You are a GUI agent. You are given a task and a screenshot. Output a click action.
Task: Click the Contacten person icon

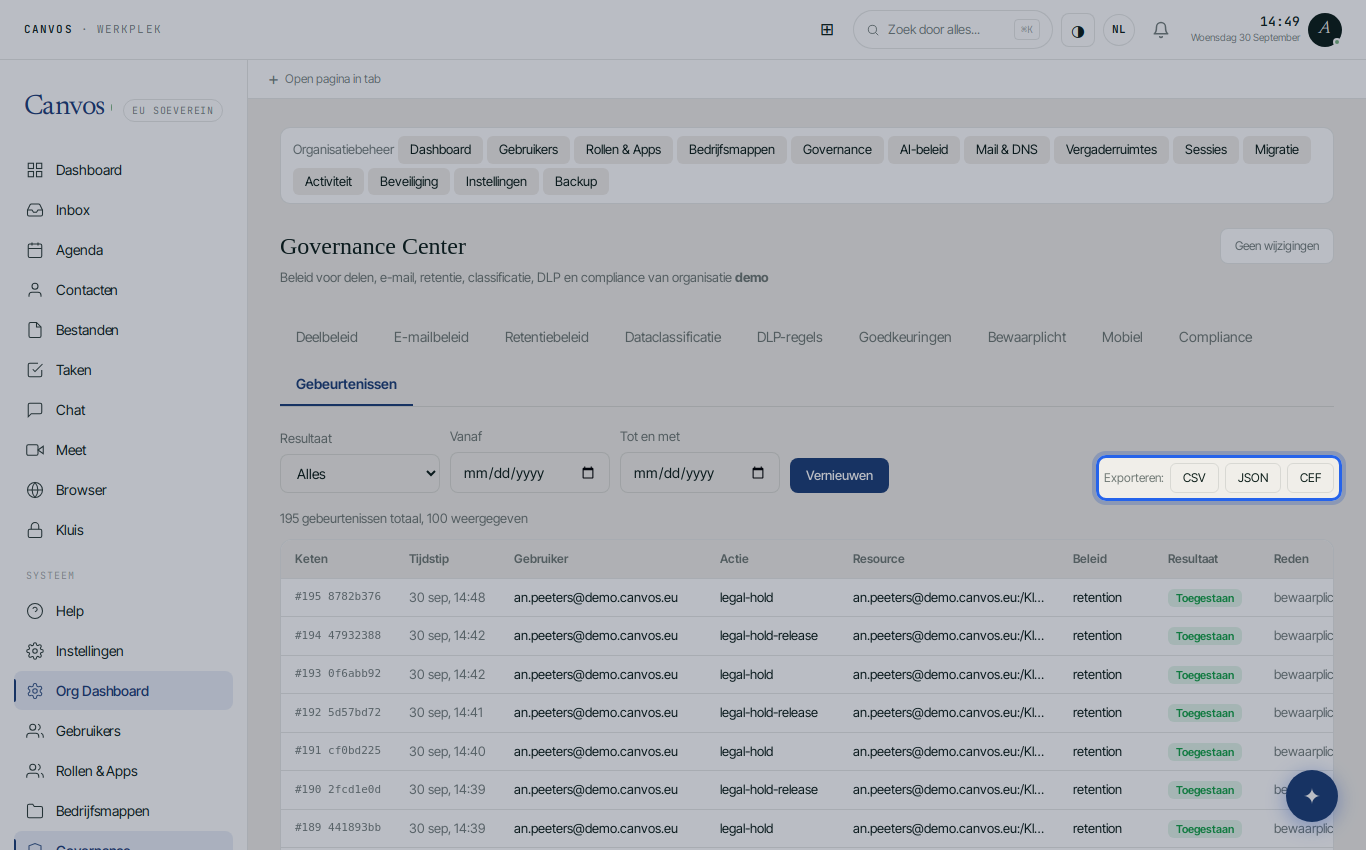35,290
